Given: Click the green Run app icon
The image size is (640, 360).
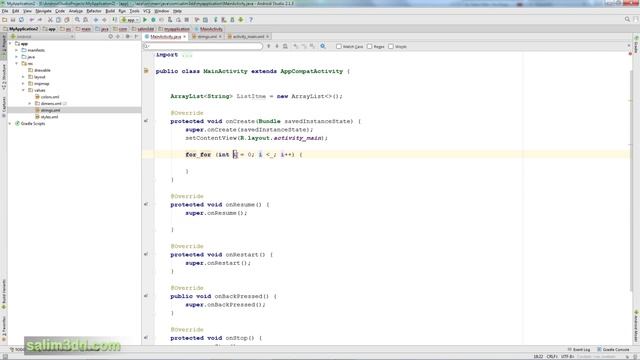Looking at the screenshot, I should coord(145,20).
